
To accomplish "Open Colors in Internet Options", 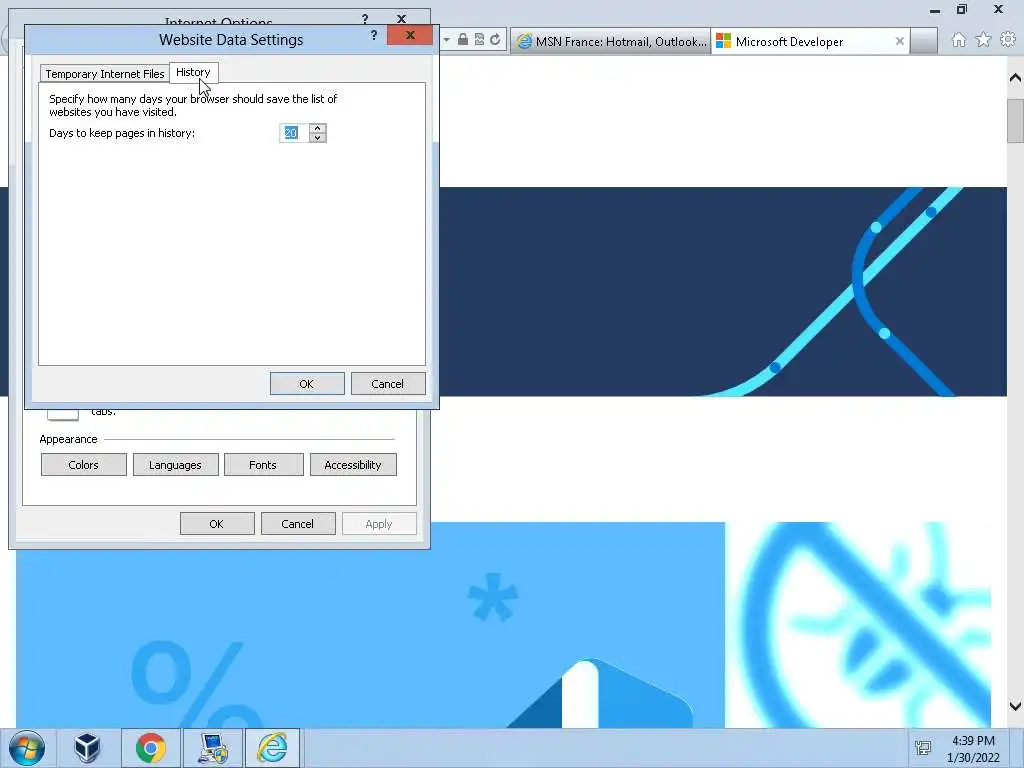I will click(84, 465).
